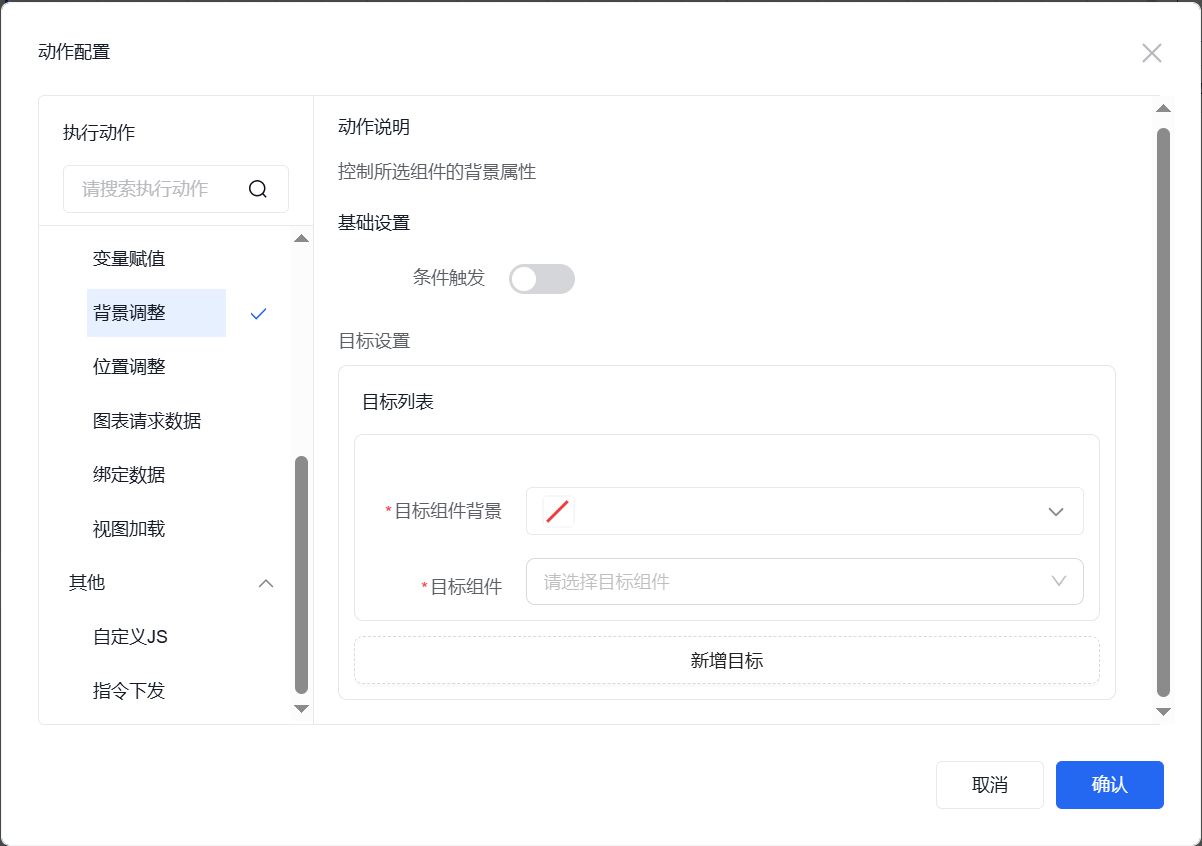Click the 新增目标 button
This screenshot has width=1202, height=846.
[726, 660]
